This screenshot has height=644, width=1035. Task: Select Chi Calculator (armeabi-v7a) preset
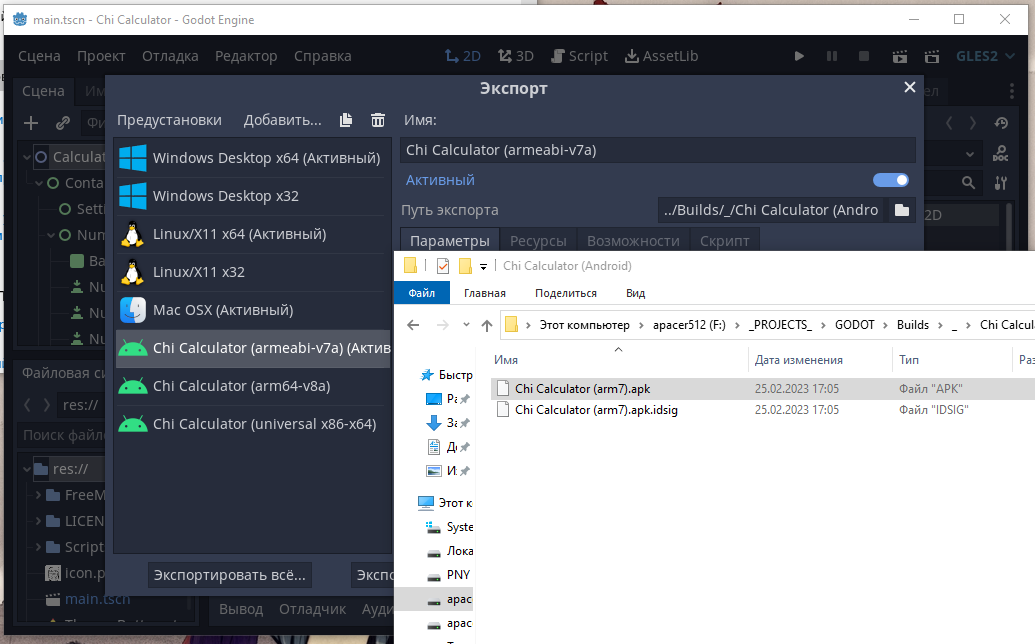pos(253,348)
